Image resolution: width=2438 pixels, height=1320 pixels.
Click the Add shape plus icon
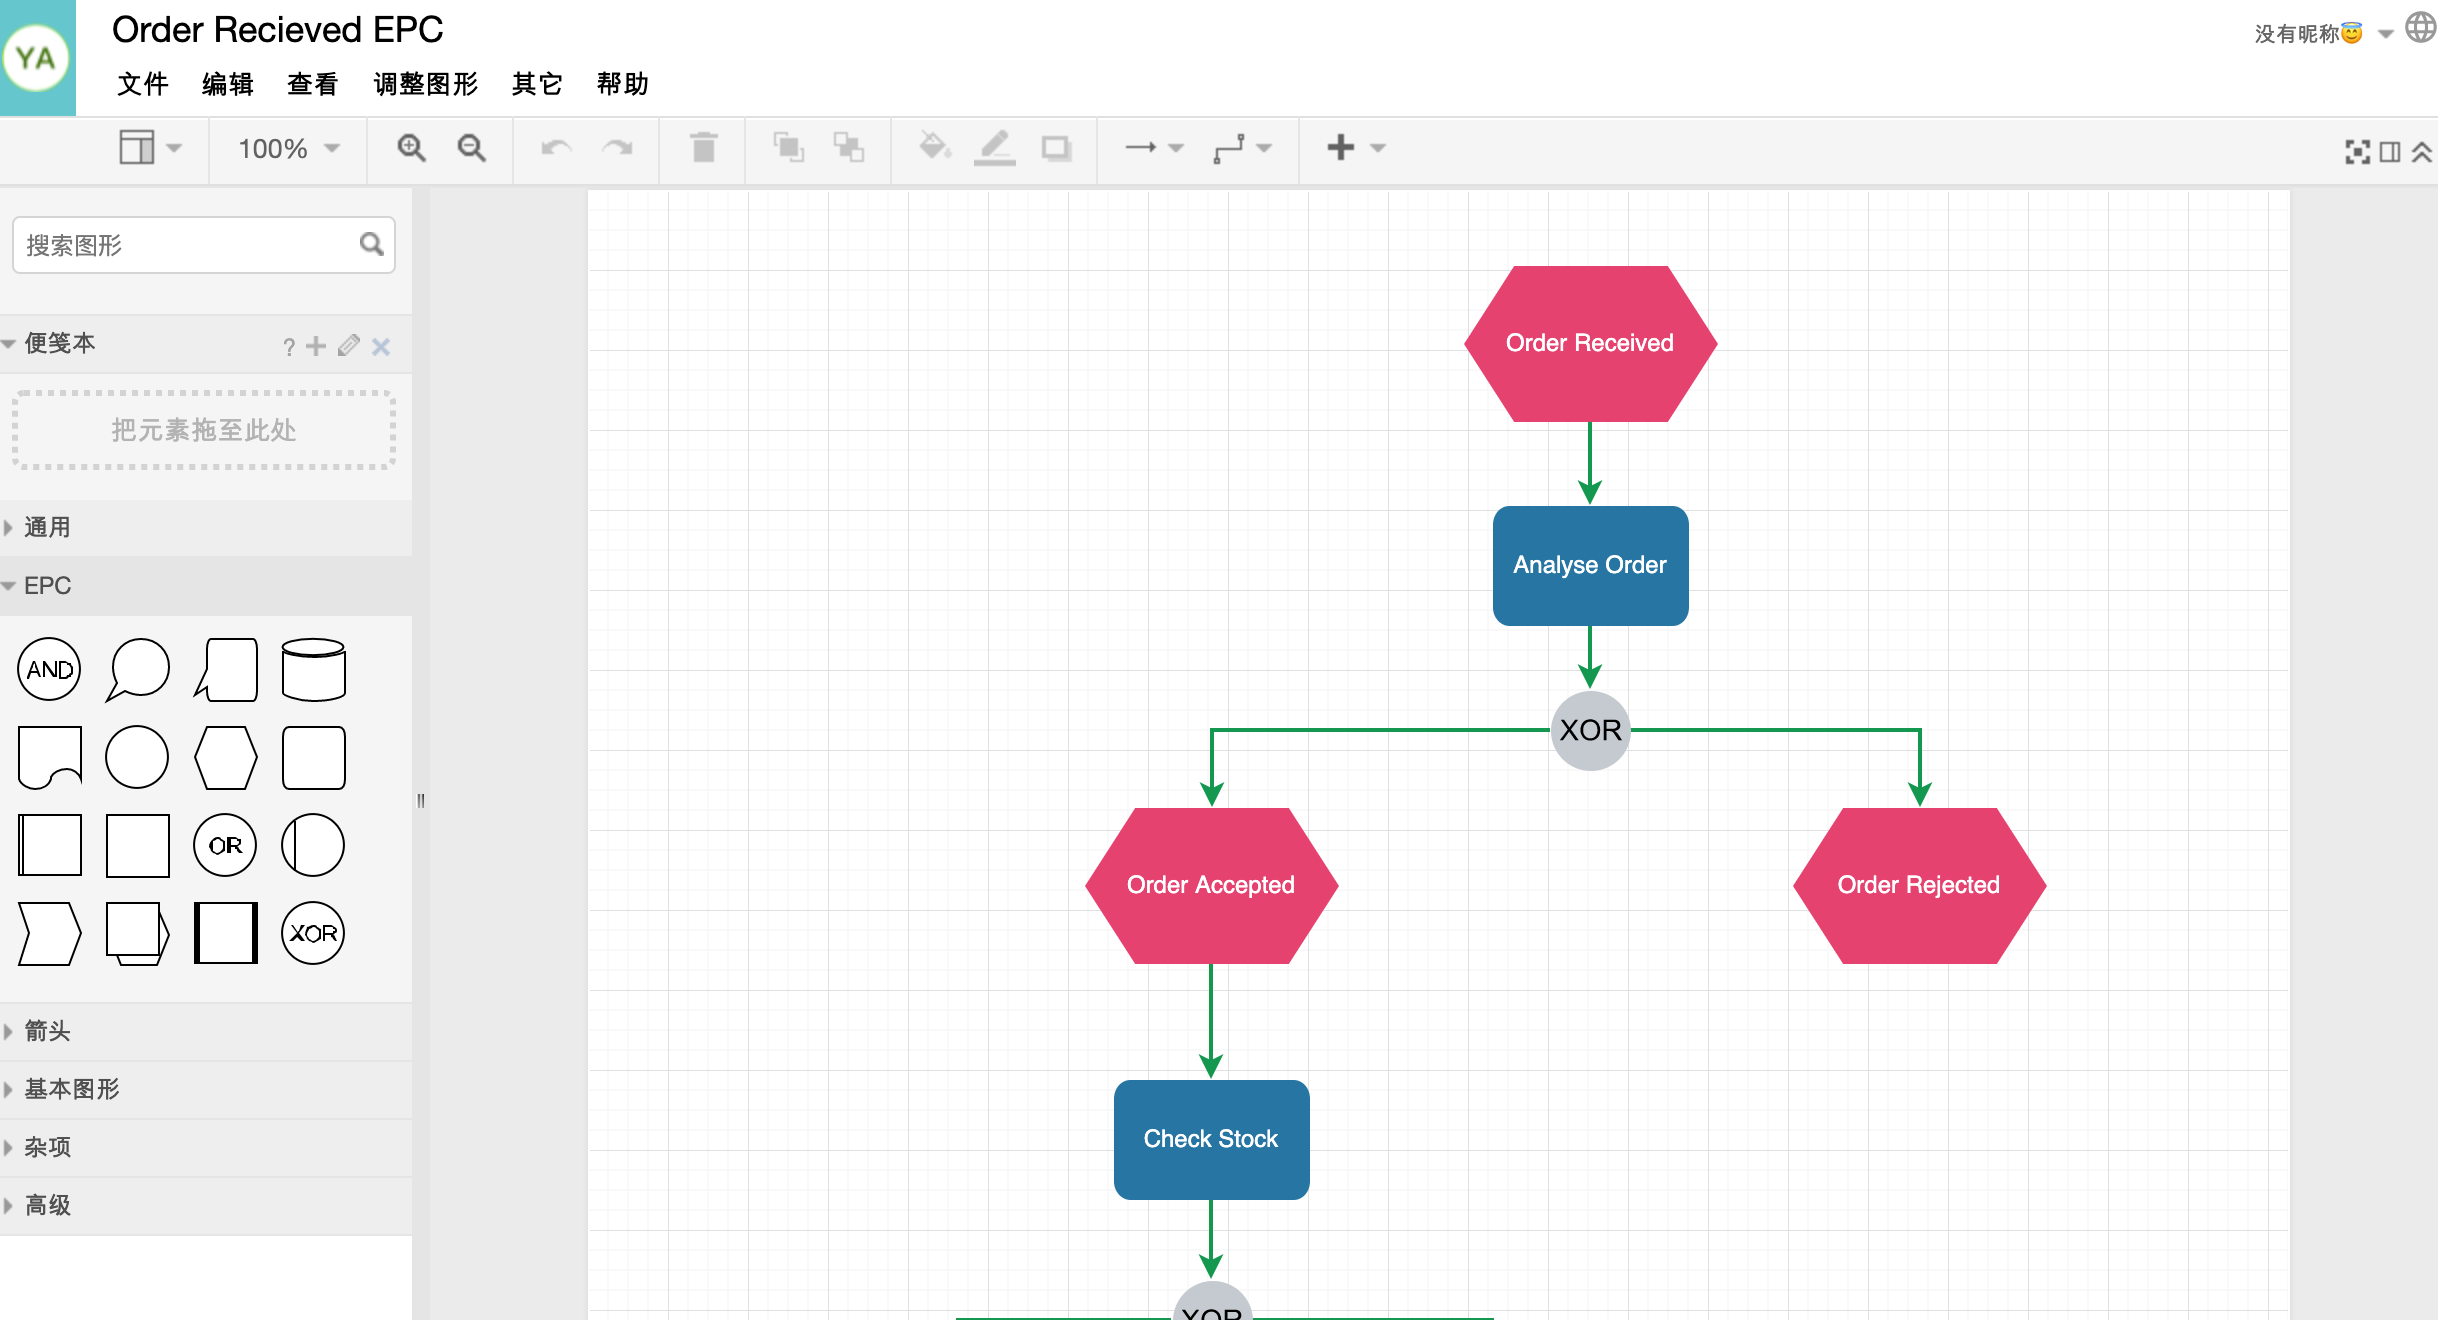(x=1339, y=146)
